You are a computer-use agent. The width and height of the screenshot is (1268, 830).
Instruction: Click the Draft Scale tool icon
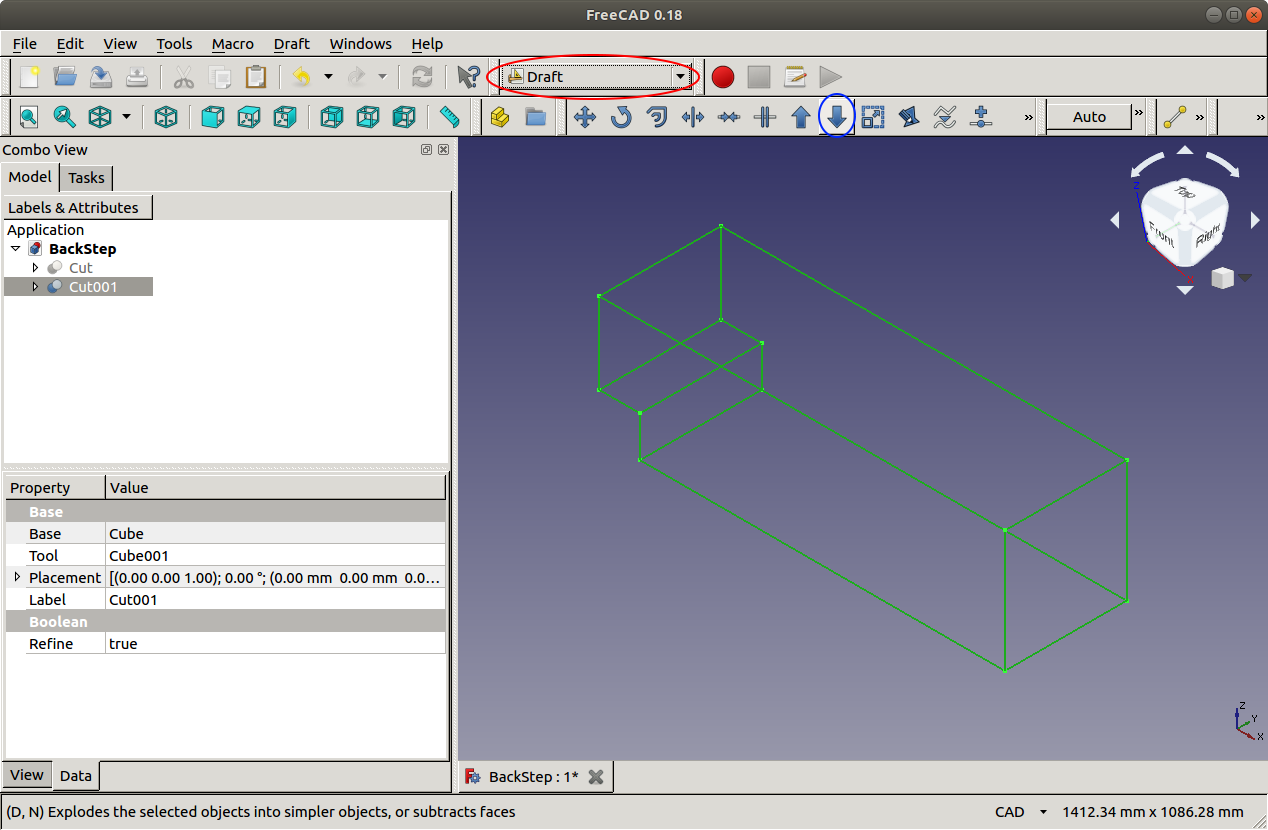[x=873, y=117]
